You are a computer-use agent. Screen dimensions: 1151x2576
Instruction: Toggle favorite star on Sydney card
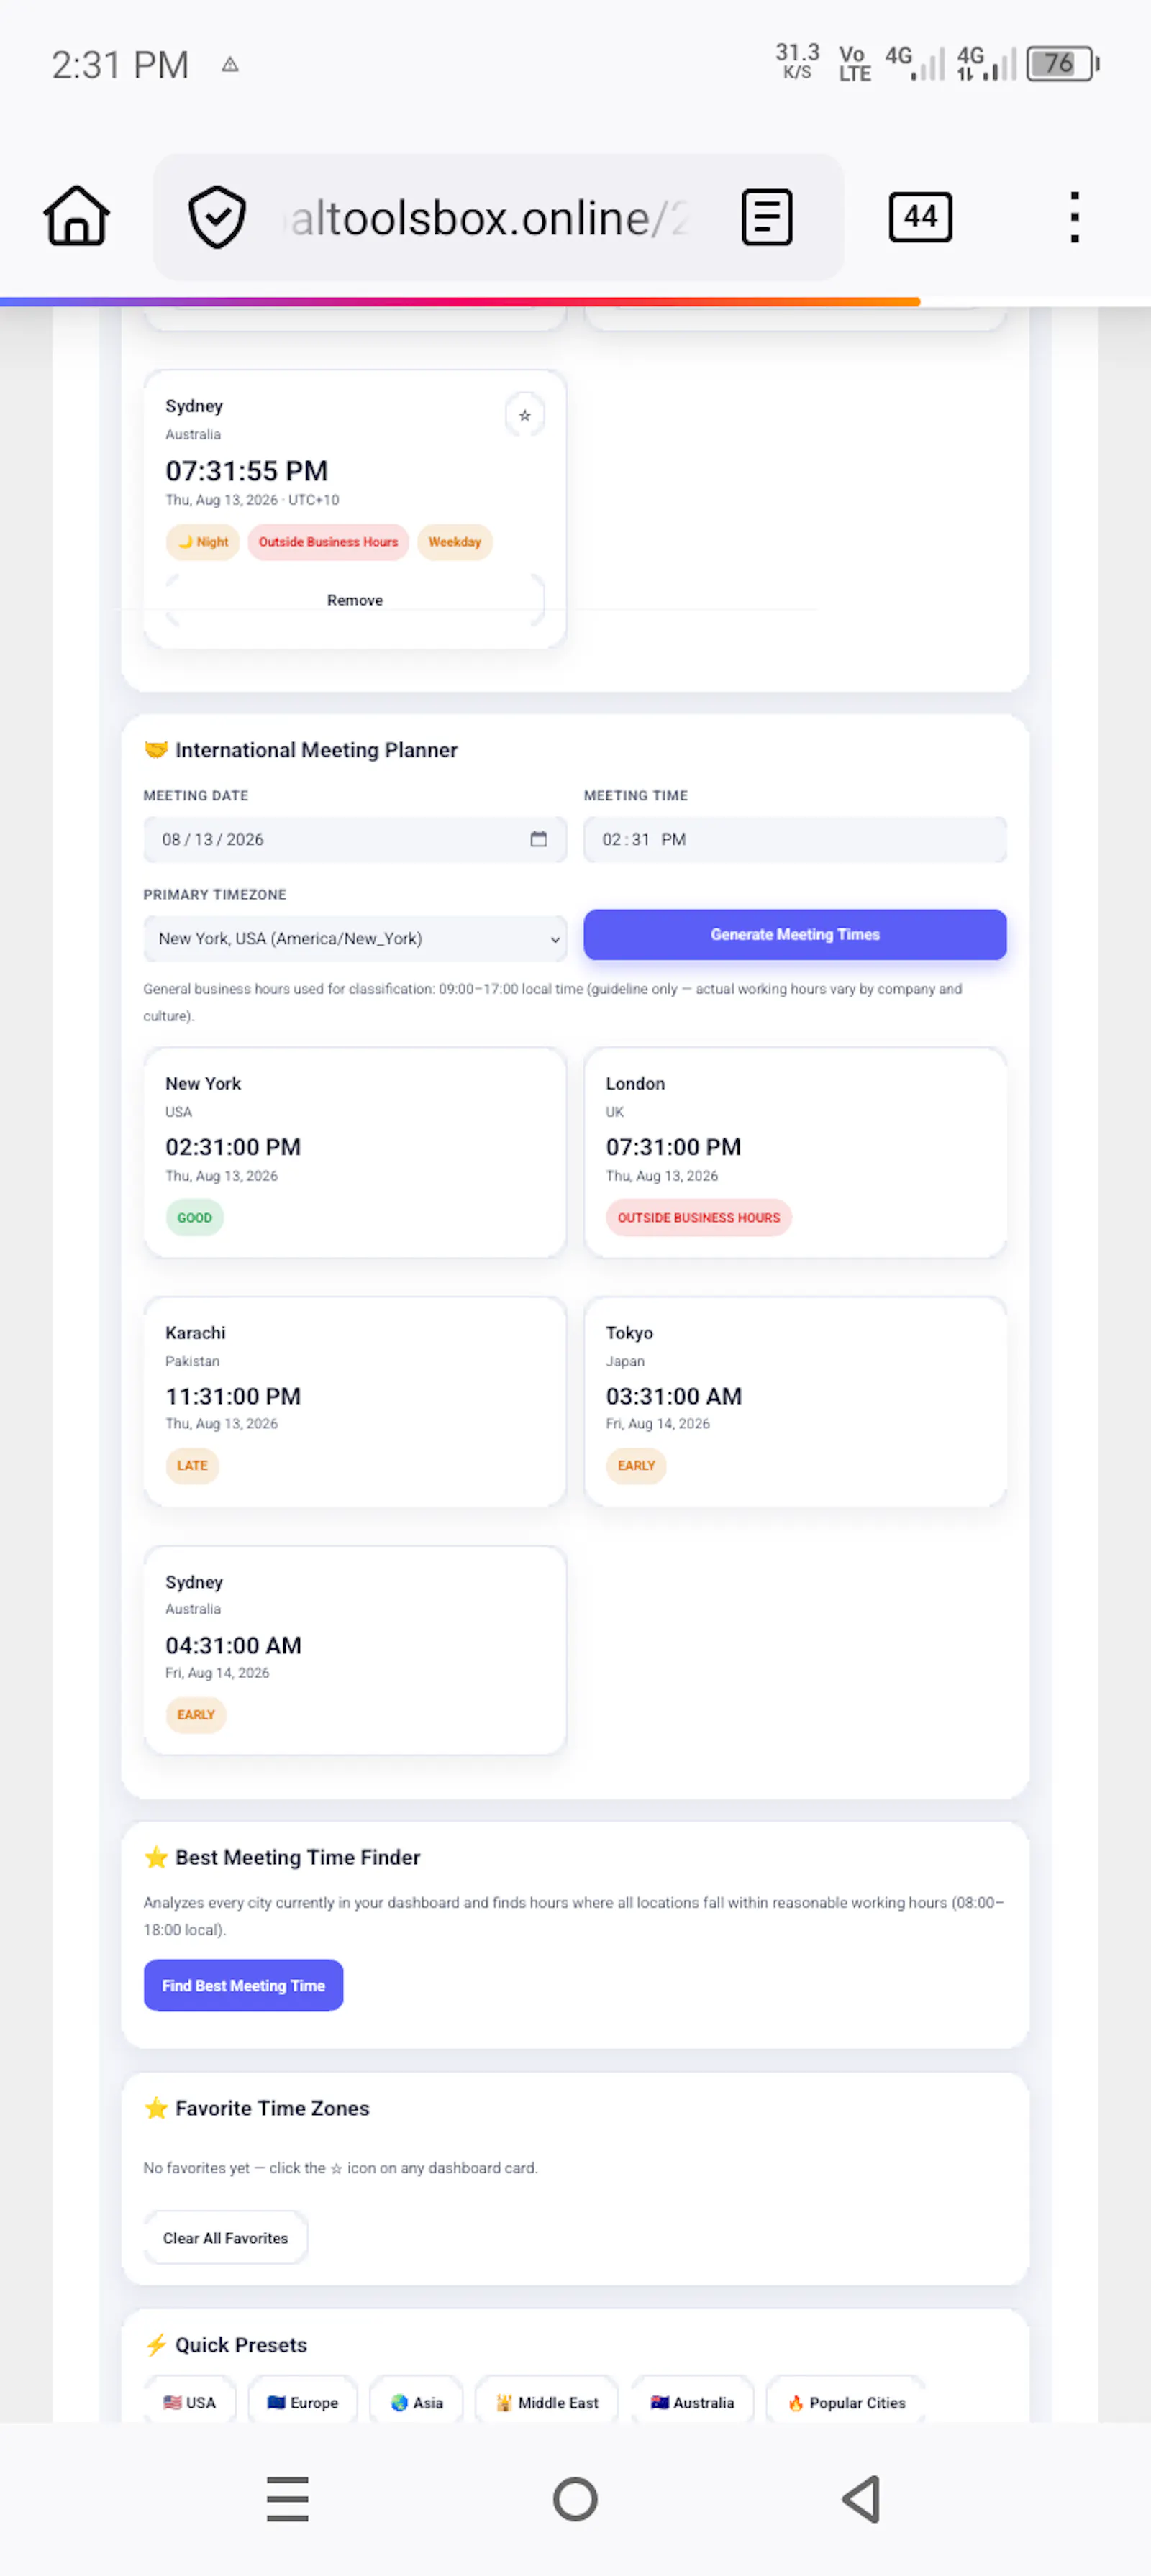point(525,415)
